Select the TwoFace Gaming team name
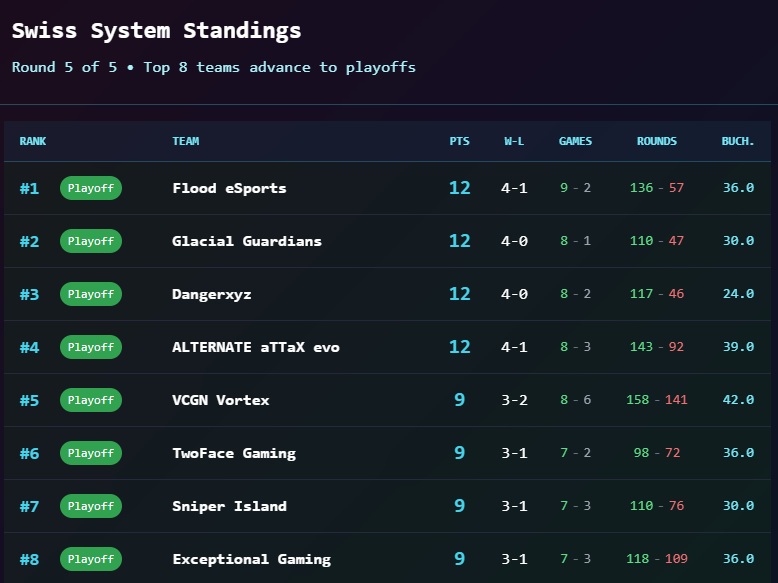The height and width of the screenshot is (583, 778). [x=234, y=453]
